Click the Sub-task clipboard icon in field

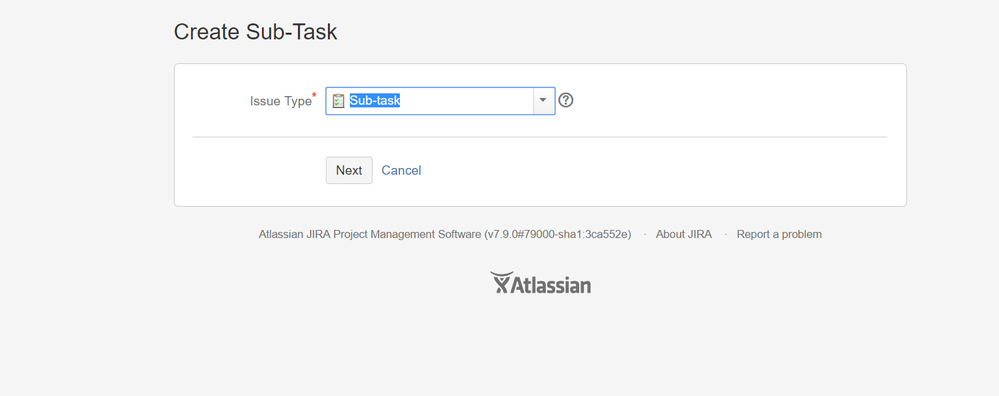coord(338,101)
